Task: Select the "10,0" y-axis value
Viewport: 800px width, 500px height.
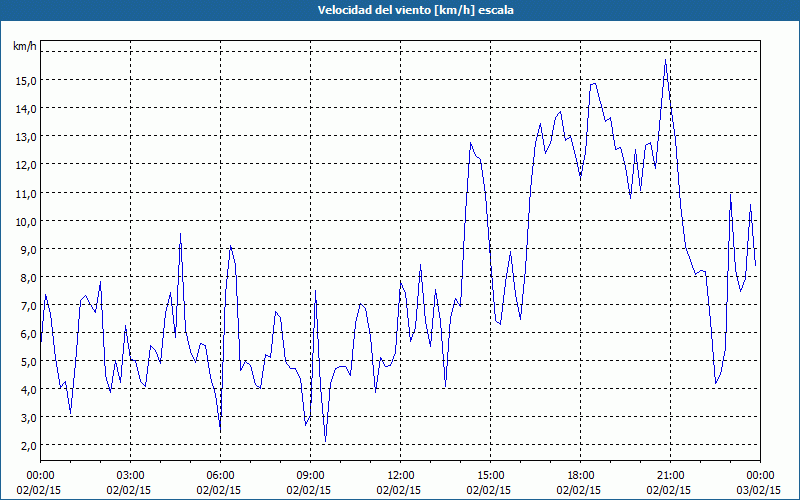Action: (27, 221)
